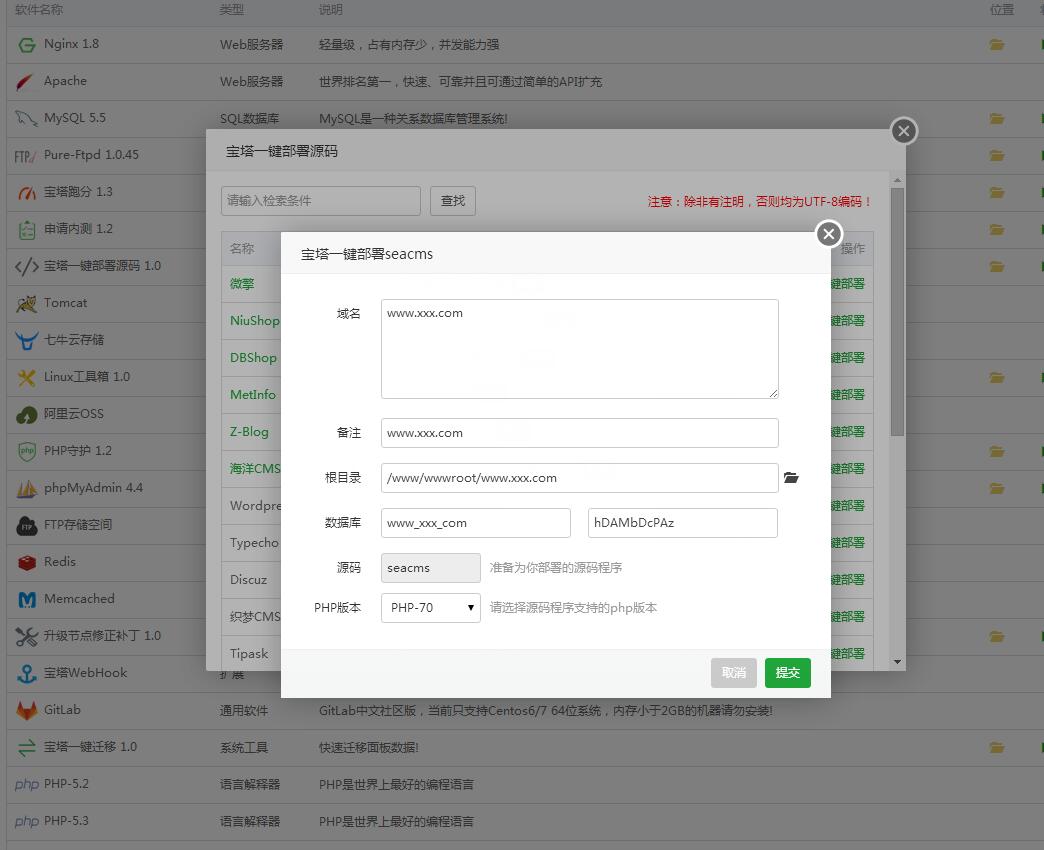Click the 七牛云存储 bull icon
The height and width of the screenshot is (850, 1044).
click(27, 341)
